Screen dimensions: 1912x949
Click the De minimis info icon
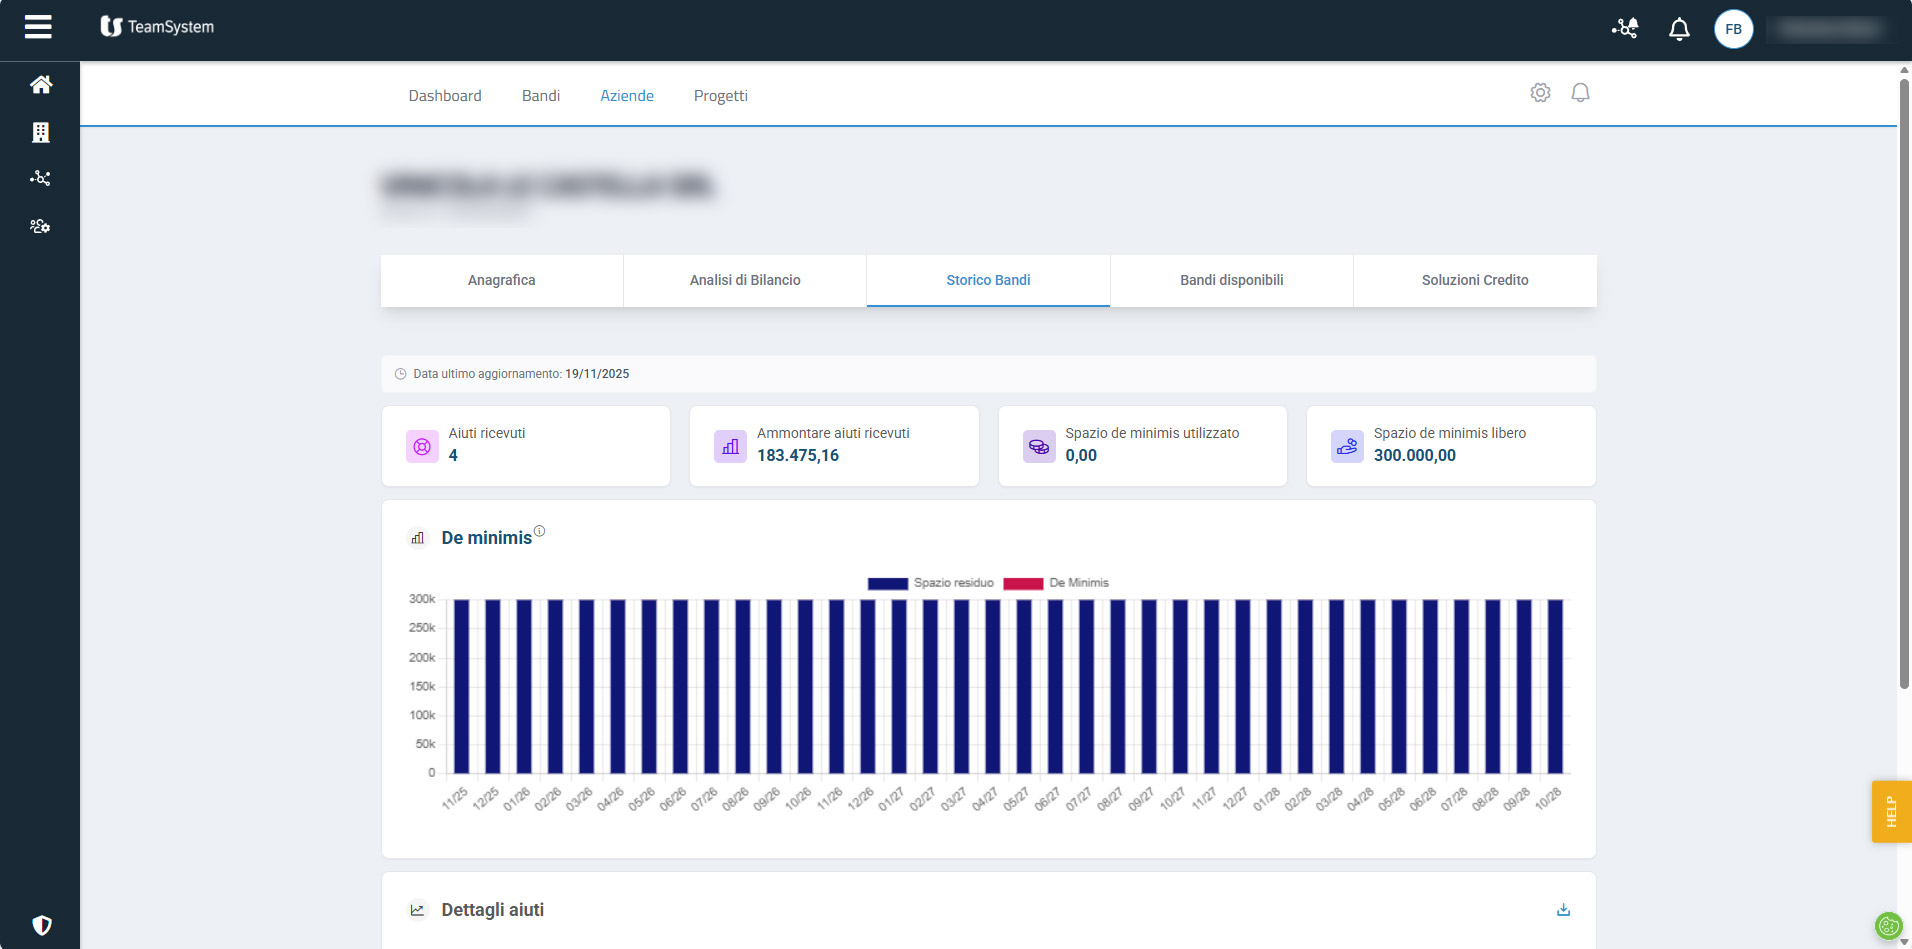[539, 531]
